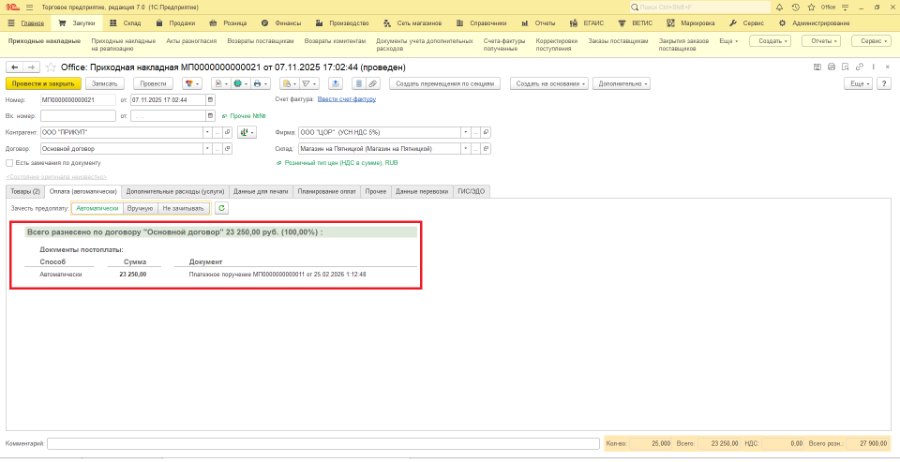
Task: Focus the search field in title bar
Action: [700, 7]
